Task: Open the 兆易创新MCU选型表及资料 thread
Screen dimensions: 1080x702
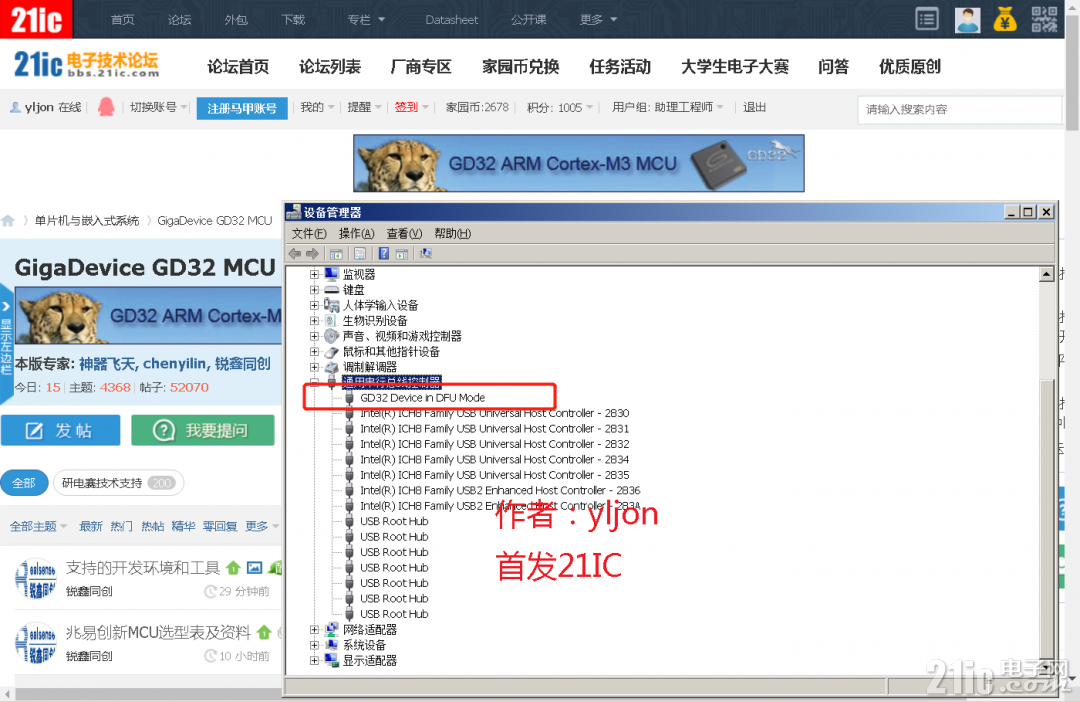Action: (x=158, y=632)
